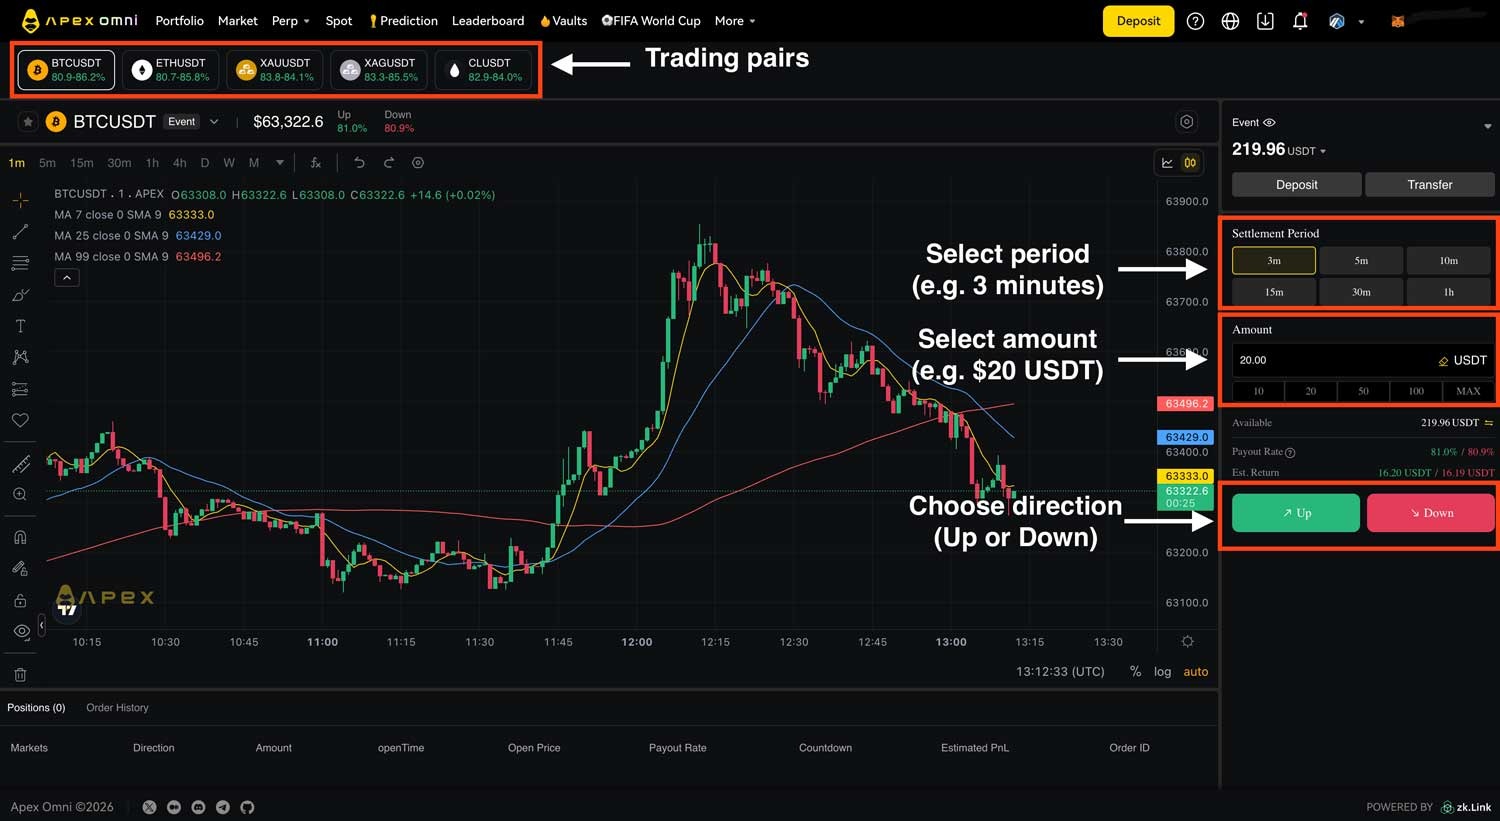Switch to the Order History tab
This screenshot has width=1500, height=821.
pyautogui.click(x=117, y=708)
